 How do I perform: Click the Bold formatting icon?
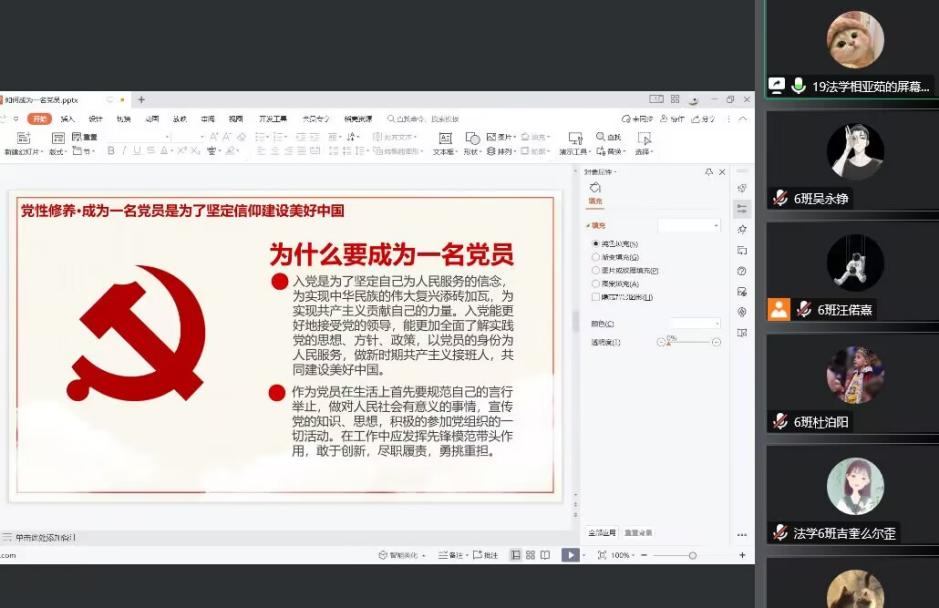(x=110, y=151)
